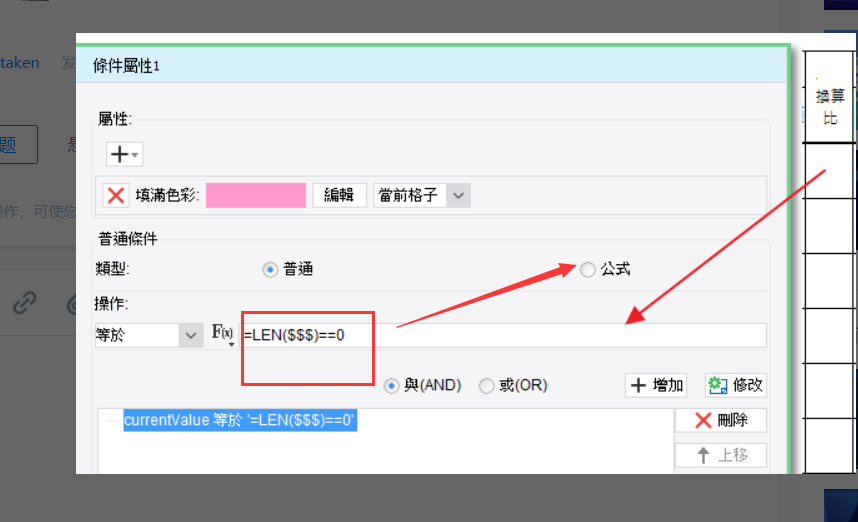The height and width of the screenshot is (522, 858).
Task: Click the 刪除 button to delete the condition
Action: (x=721, y=420)
